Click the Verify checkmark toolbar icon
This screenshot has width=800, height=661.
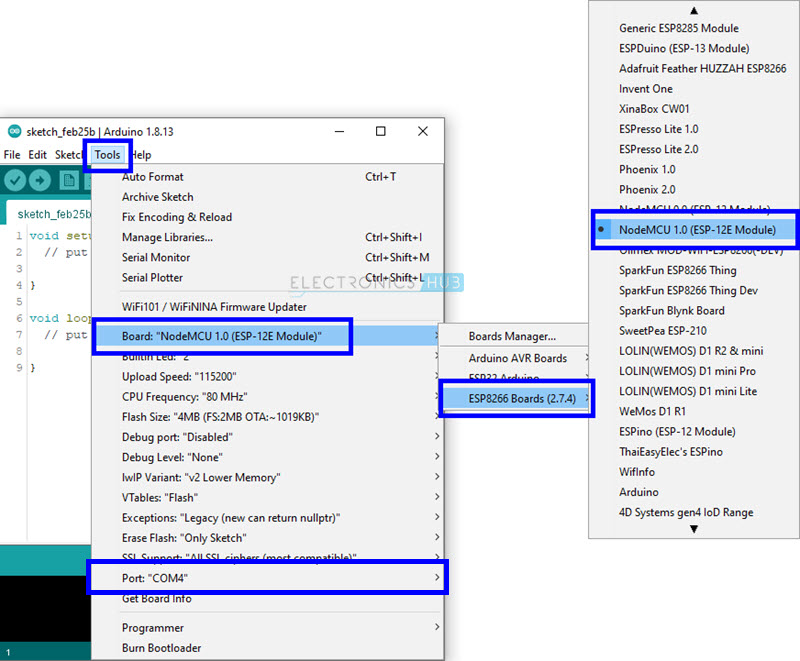15,180
